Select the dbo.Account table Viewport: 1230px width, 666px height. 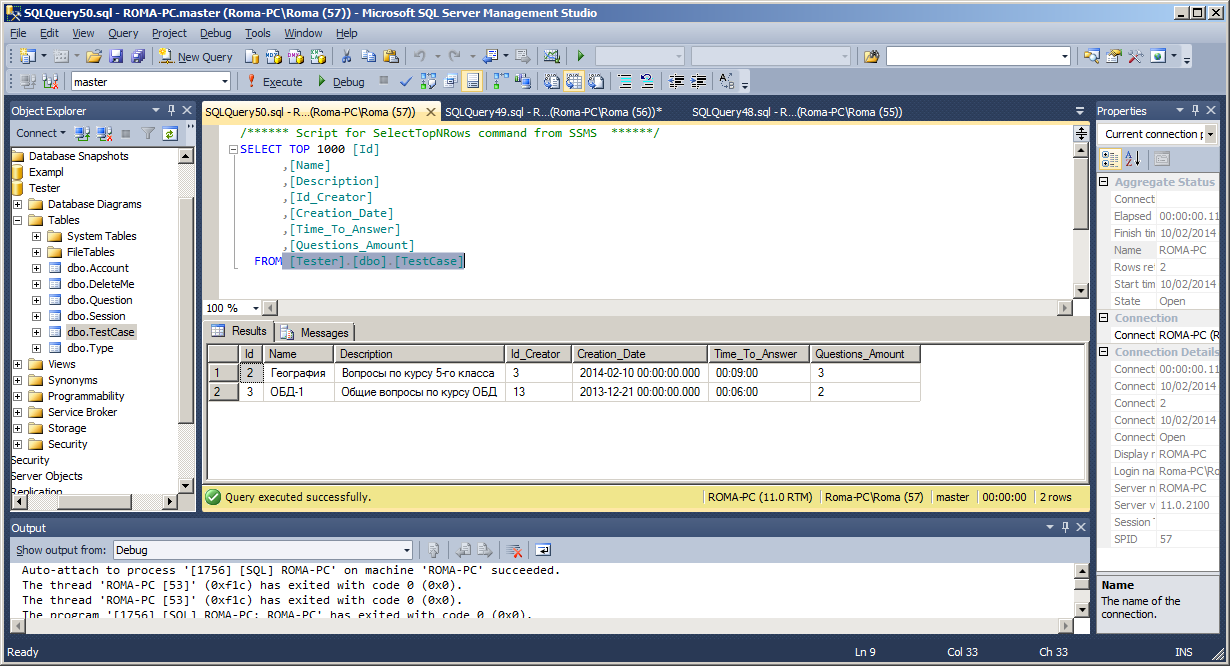[98, 268]
